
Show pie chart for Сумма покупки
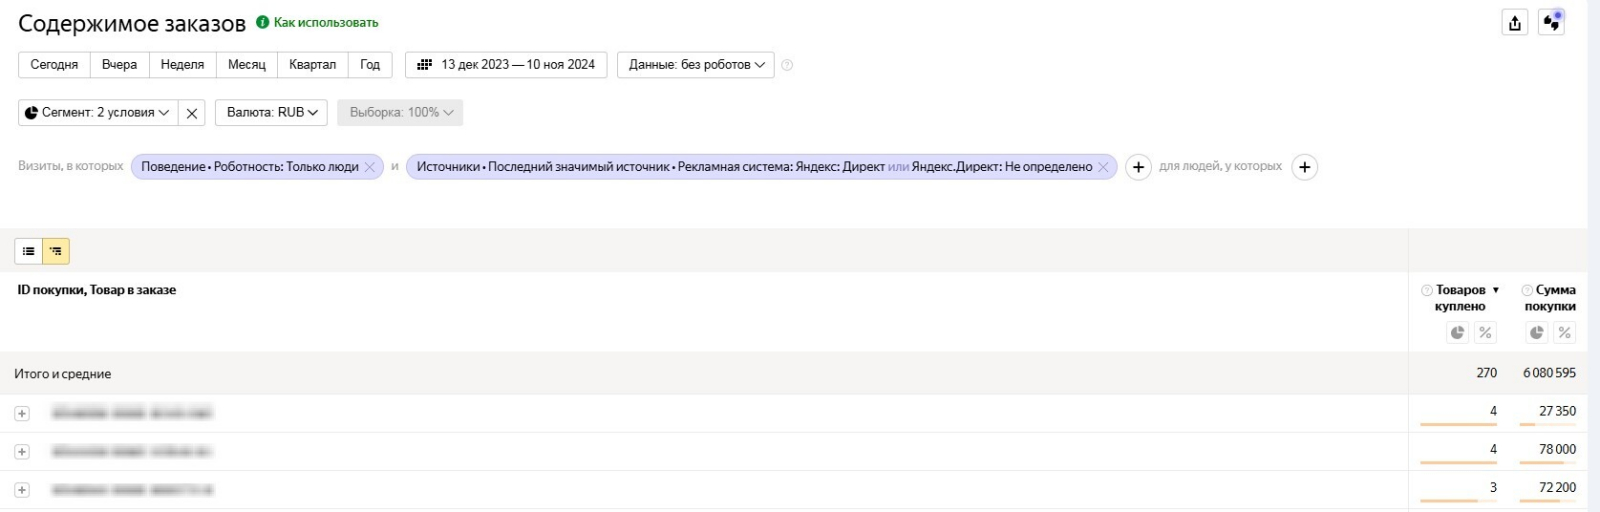point(1536,333)
